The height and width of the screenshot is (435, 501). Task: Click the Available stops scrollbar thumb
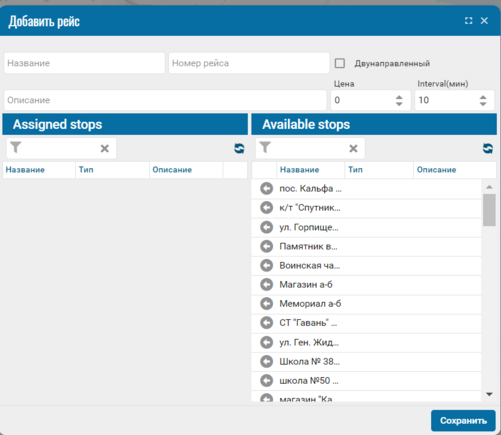(x=489, y=210)
